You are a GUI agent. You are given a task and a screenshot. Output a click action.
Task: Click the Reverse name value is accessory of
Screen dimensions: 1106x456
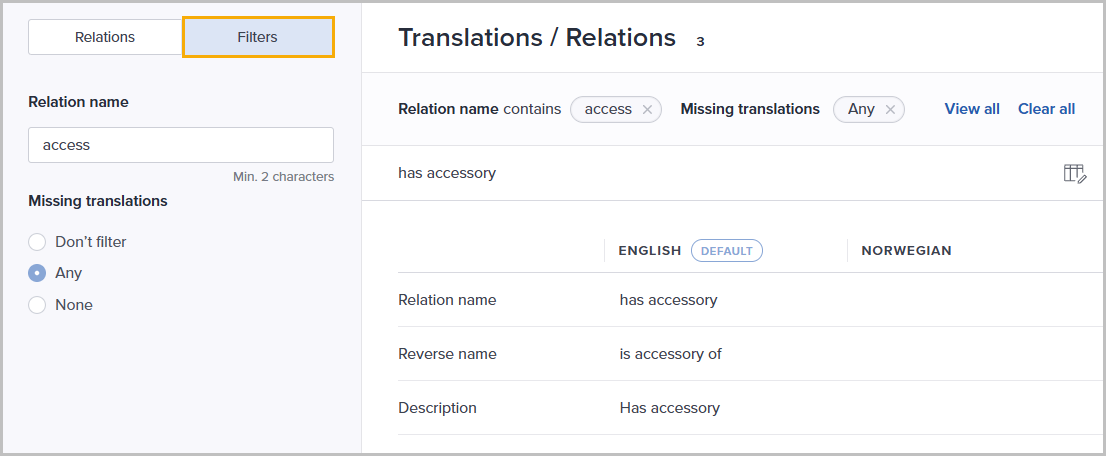(x=670, y=354)
